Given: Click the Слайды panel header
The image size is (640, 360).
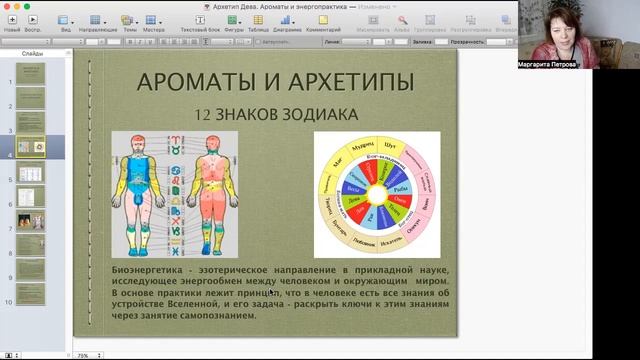Looking at the screenshot, I should click(x=32, y=53).
